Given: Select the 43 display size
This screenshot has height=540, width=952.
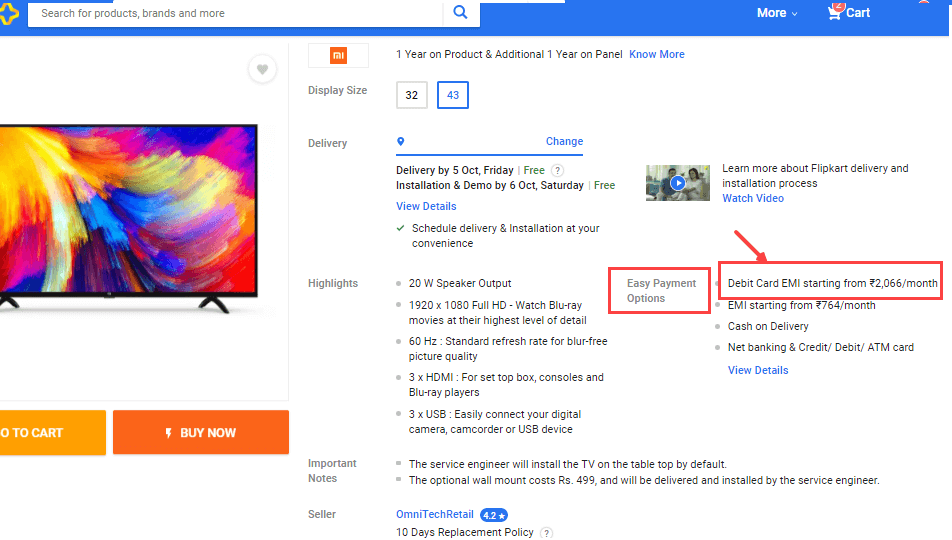Looking at the screenshot, I should tap(453, 95).
